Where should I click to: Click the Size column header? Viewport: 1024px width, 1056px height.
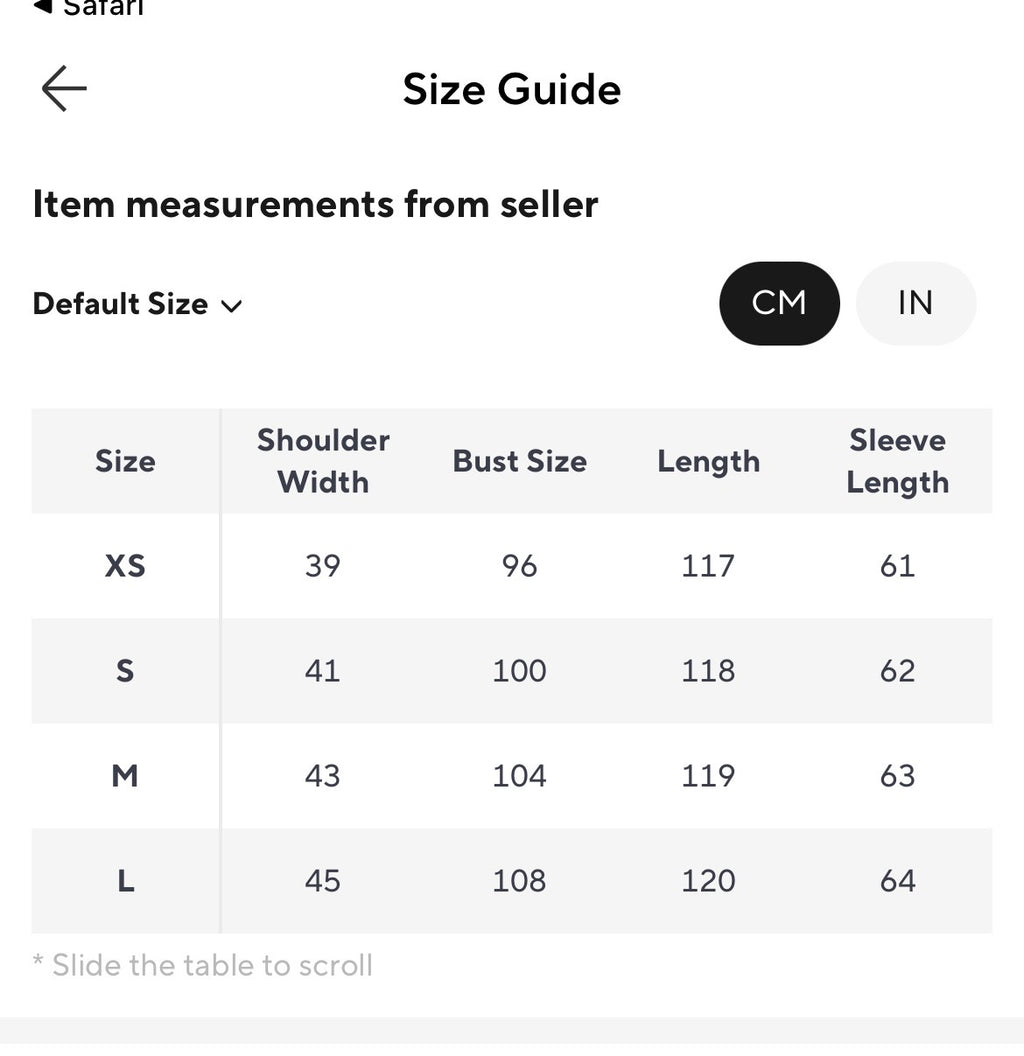[x=125, y=461]
